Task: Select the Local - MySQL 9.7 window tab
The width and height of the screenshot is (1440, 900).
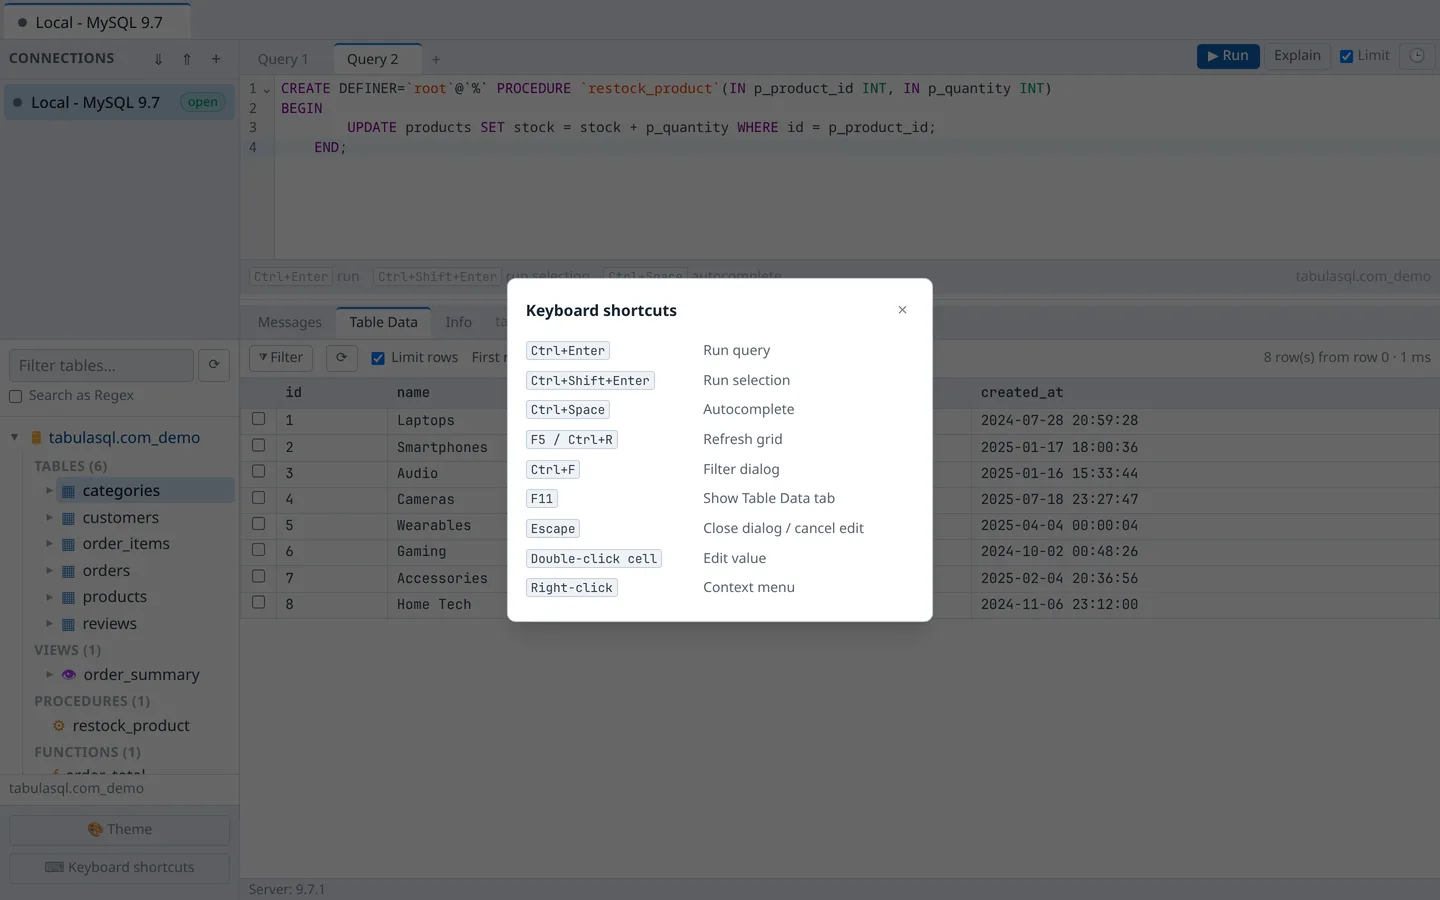Action: (x=97, y=22)
